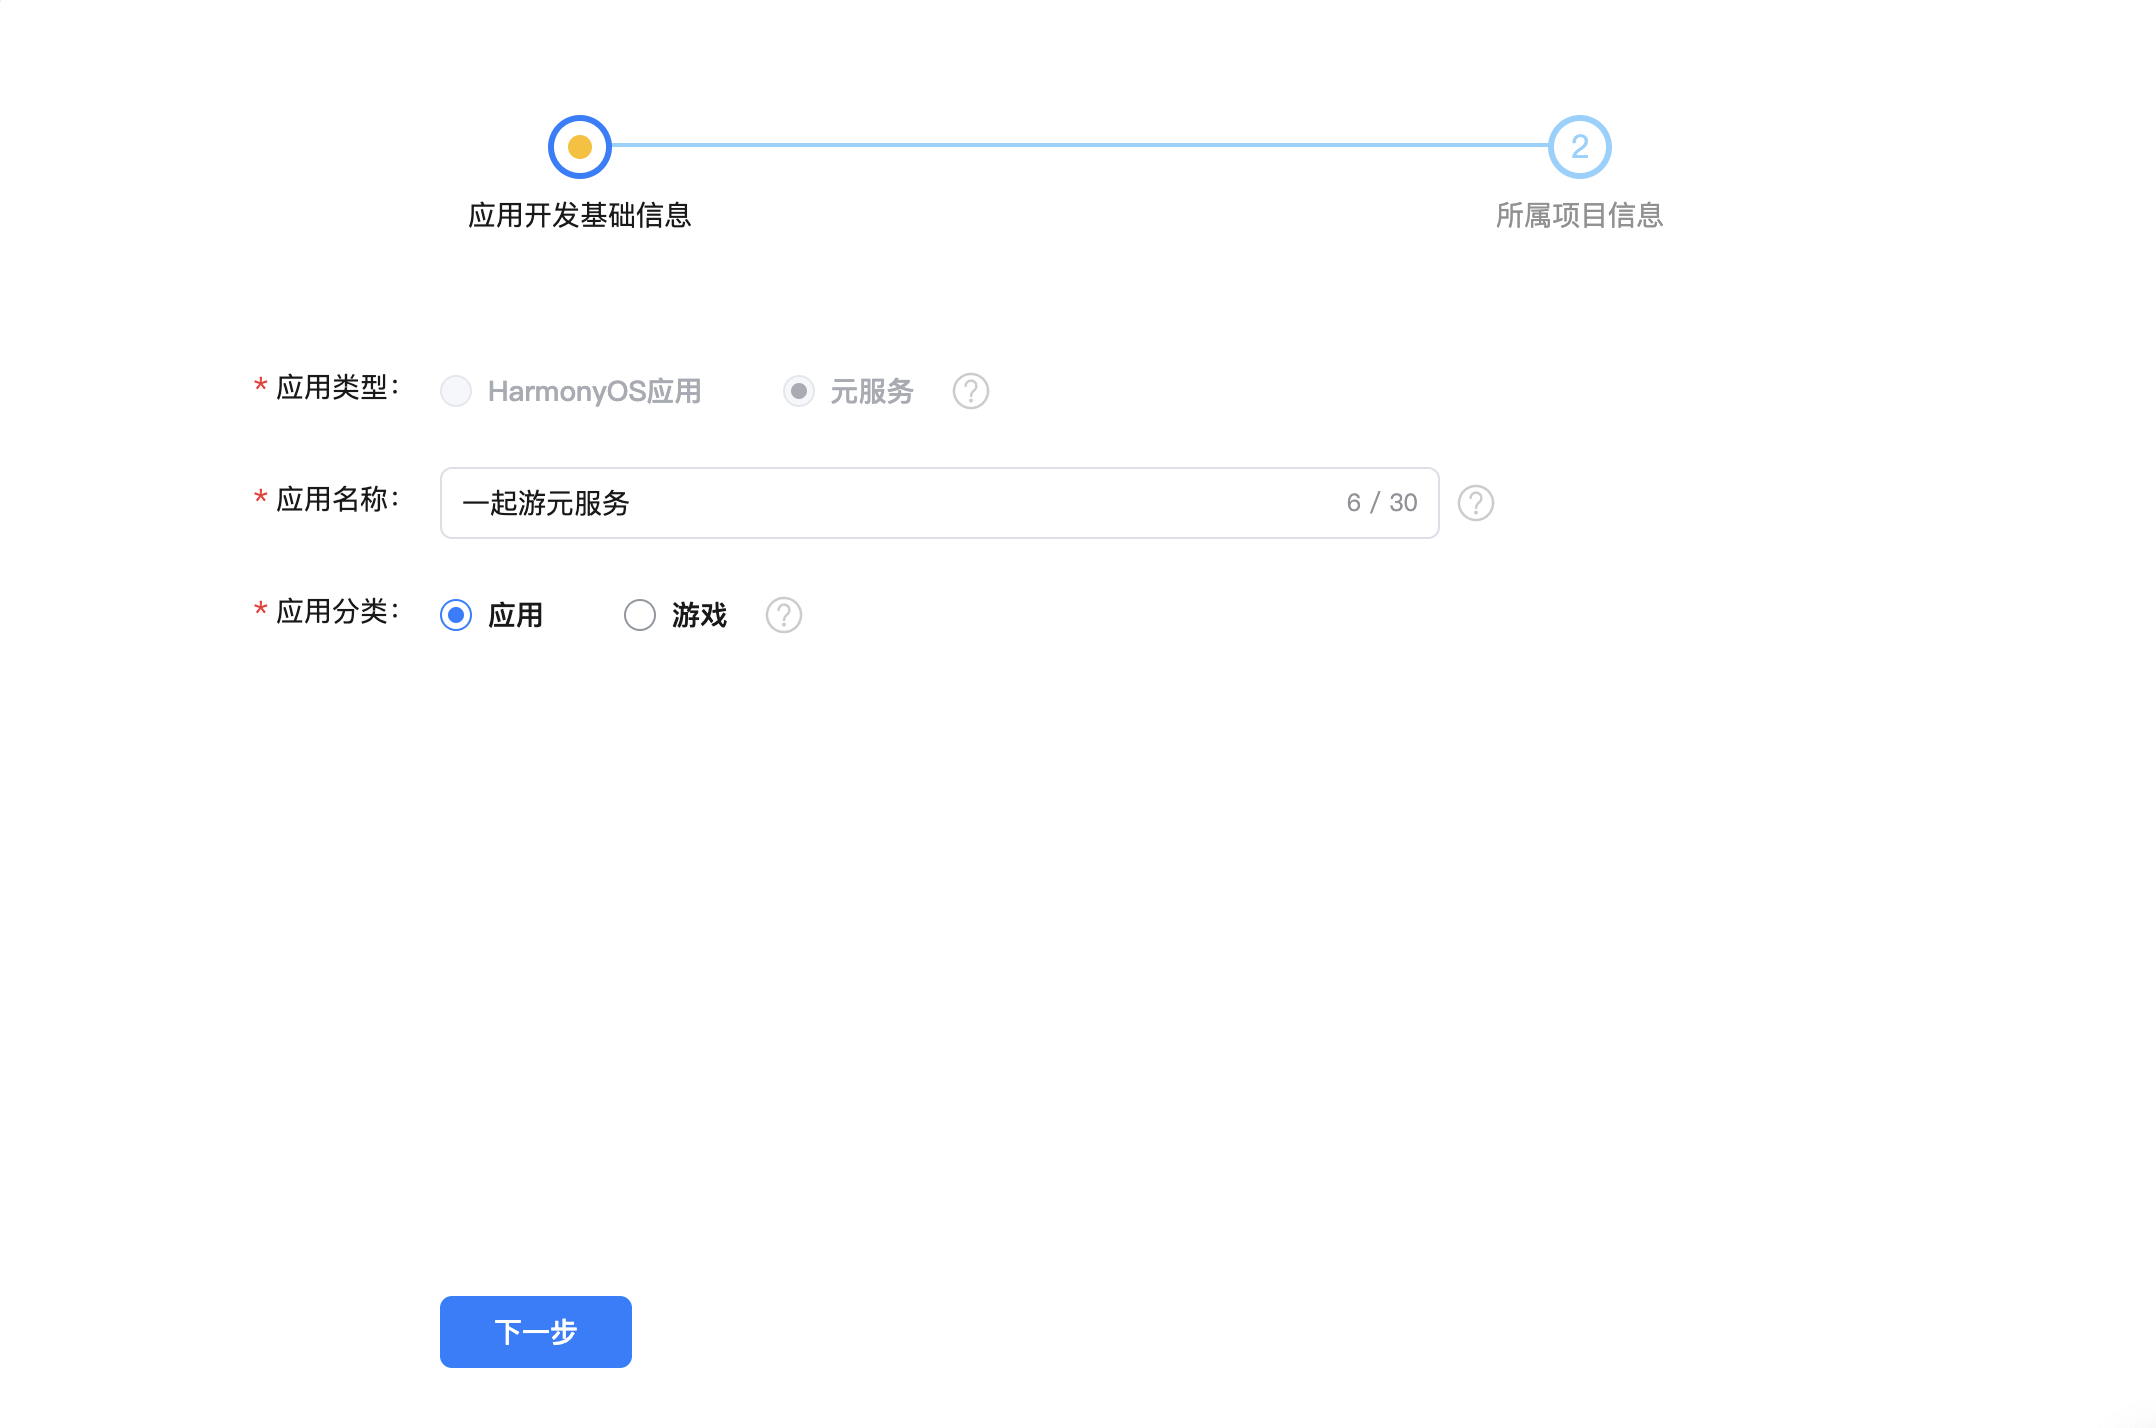Click the 6 / 30 character counter
2156x1428 pixels.
[x=1381, y=503]
